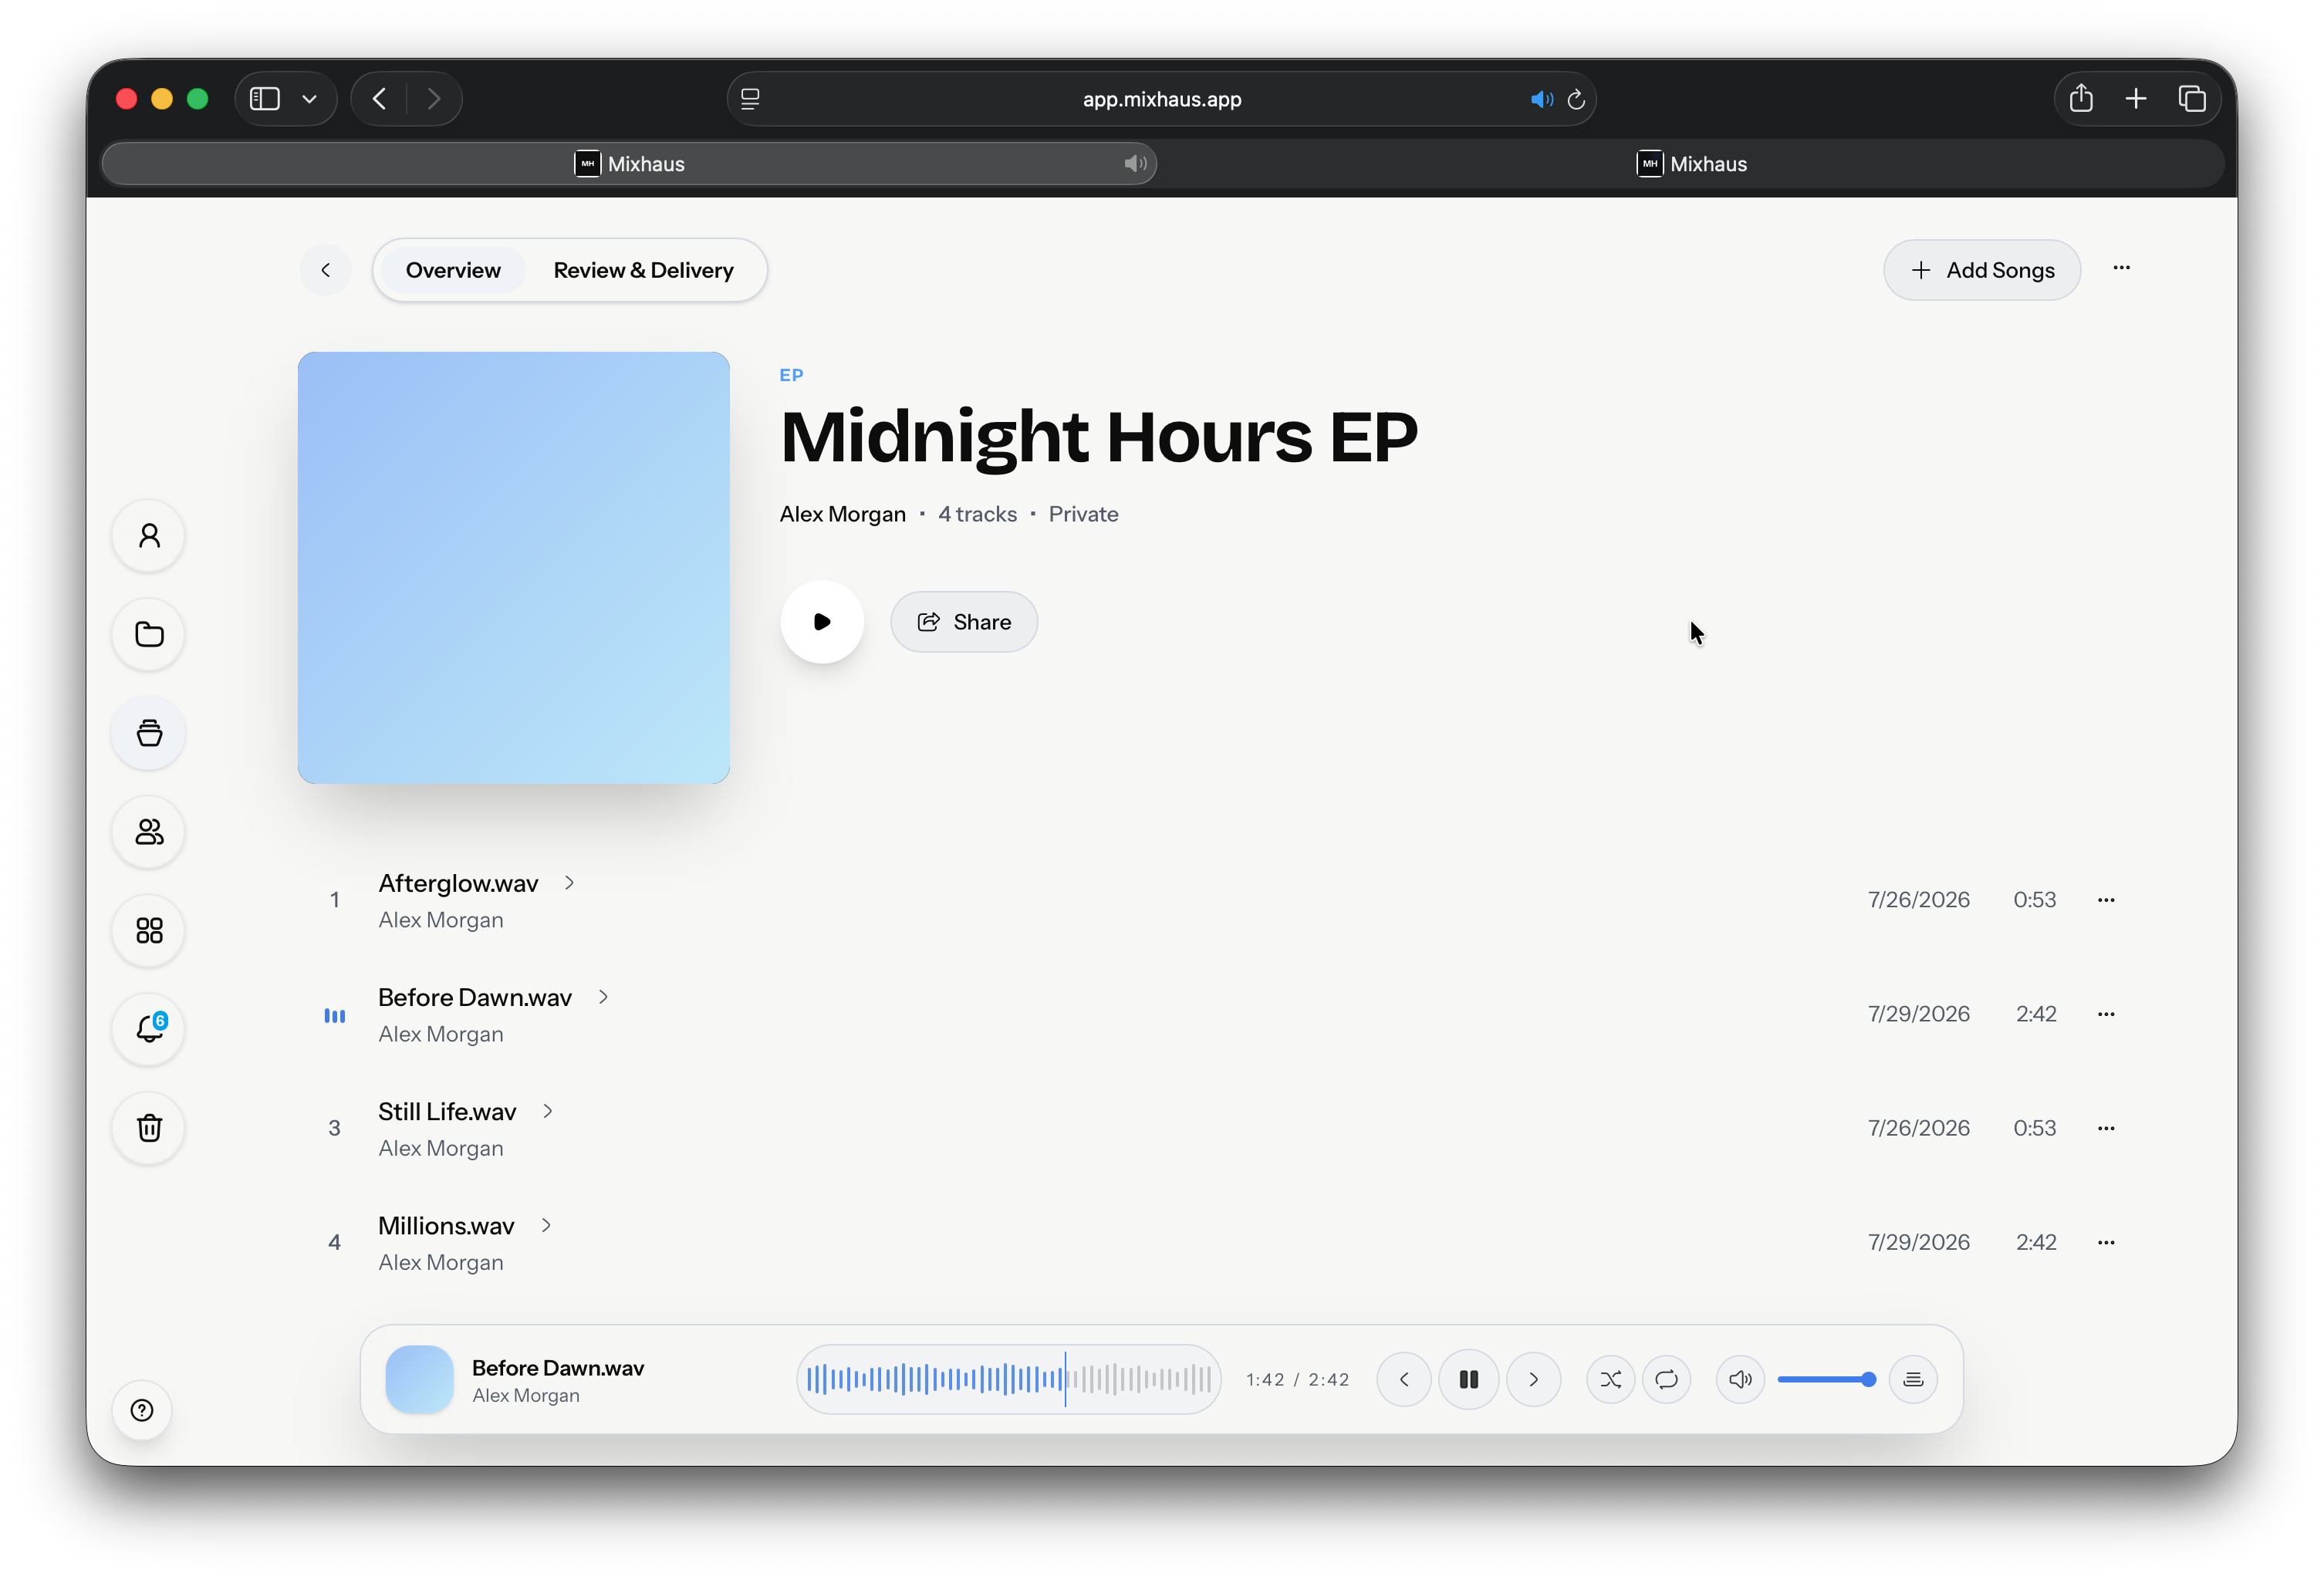2324x1580 pixels.
Task: Open the apps grid icon in sidebar
Action: 149,931
